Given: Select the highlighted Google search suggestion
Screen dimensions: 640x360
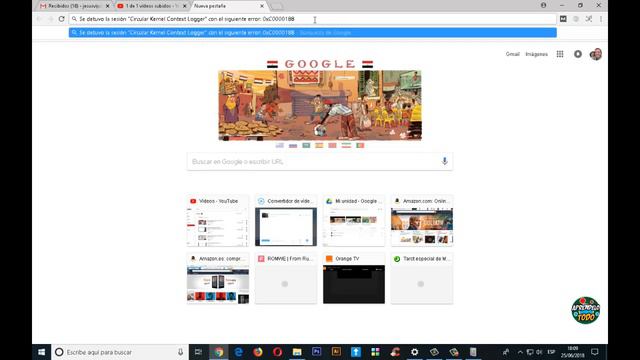Looking at the screenshot, I should click(313, 33).
